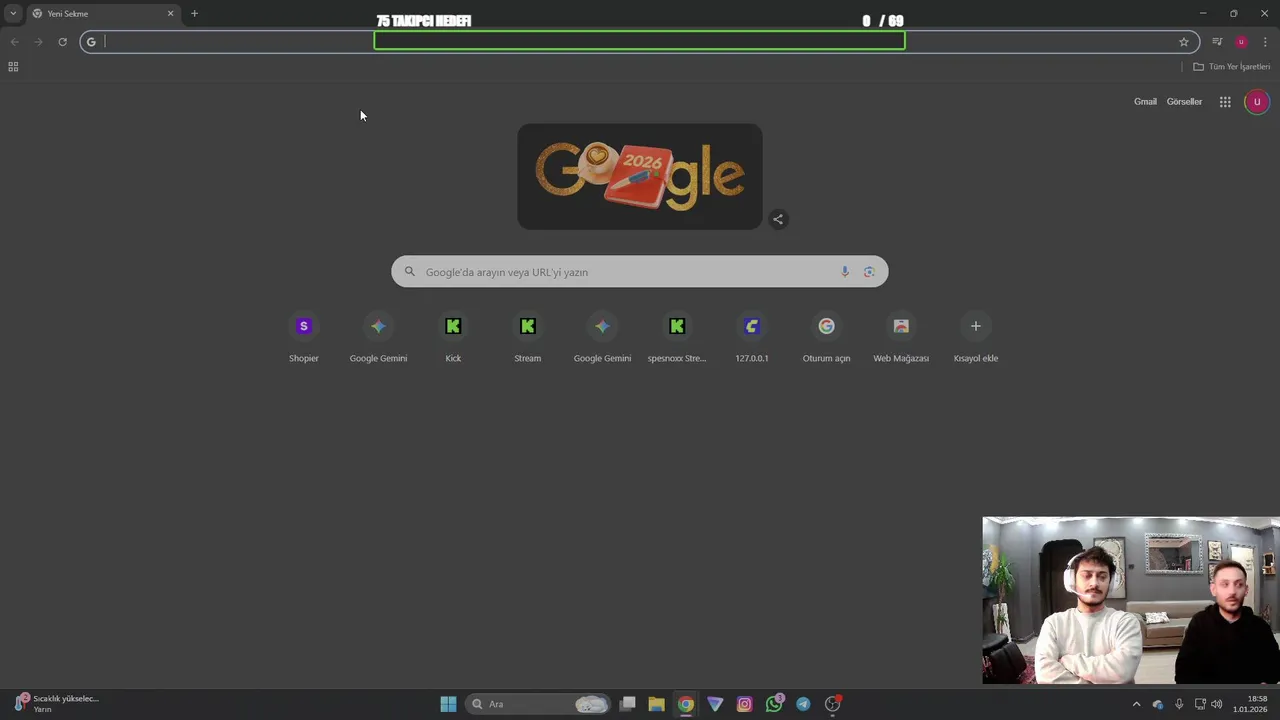
Task: Focus the Chrome address bar
Action: (640, 42)
